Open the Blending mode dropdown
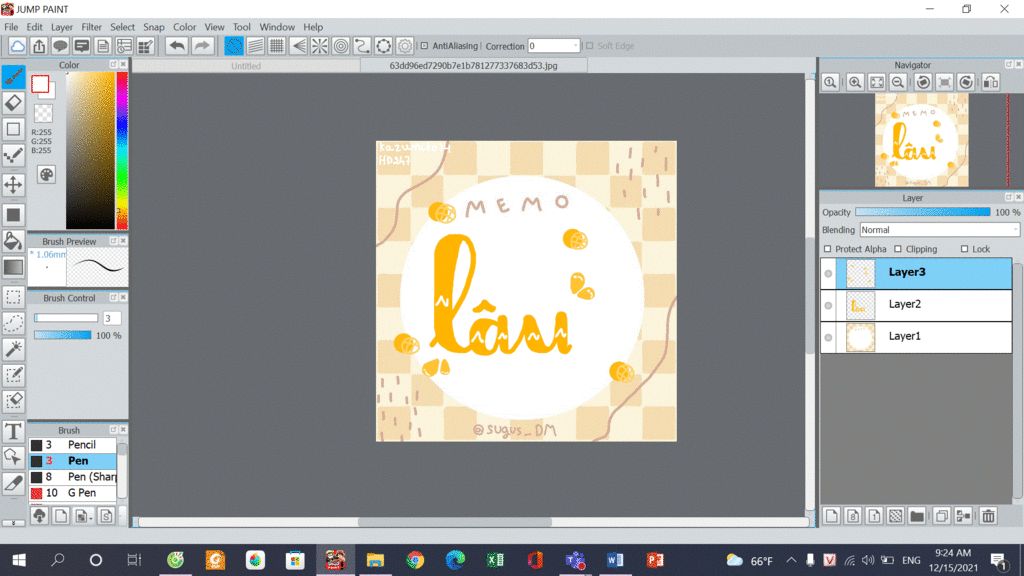 pos(939,230)
